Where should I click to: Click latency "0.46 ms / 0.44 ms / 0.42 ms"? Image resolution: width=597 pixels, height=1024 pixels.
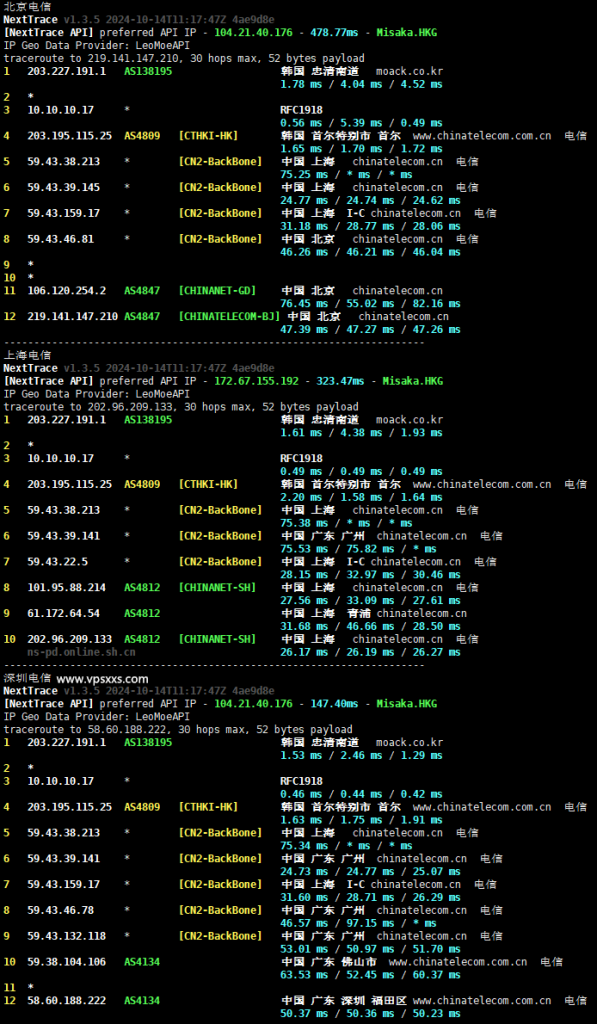tap(361, 794)
